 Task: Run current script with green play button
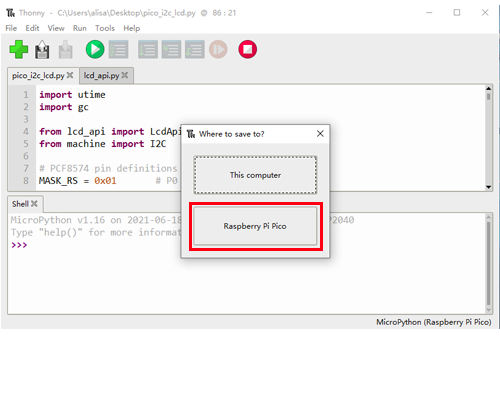tap(95, 49)
